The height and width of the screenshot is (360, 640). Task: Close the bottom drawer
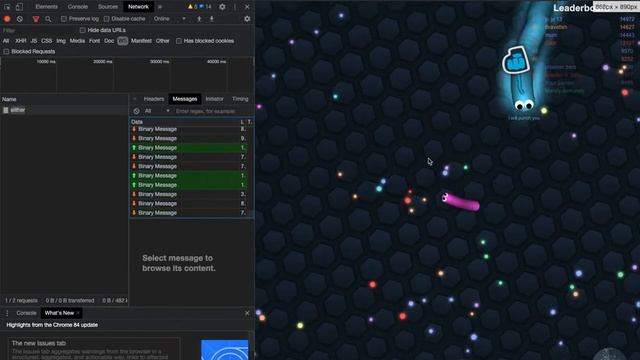[x=247, y=313]
